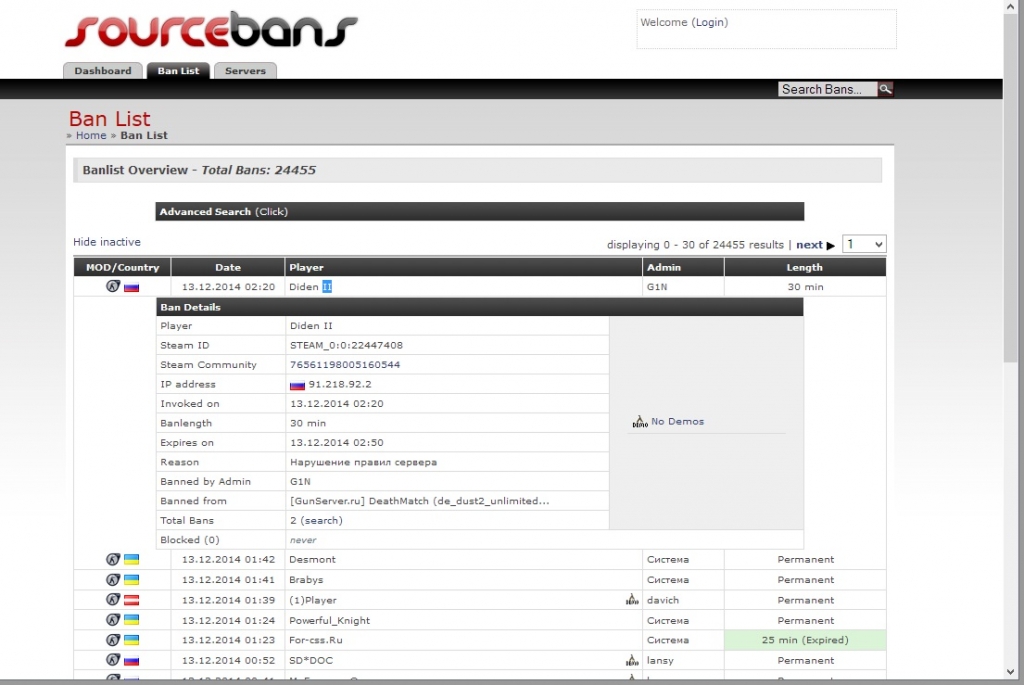Open the Steam Community ID link
The height and width of the screenshot is (685, 1024).
coord(345,365)
